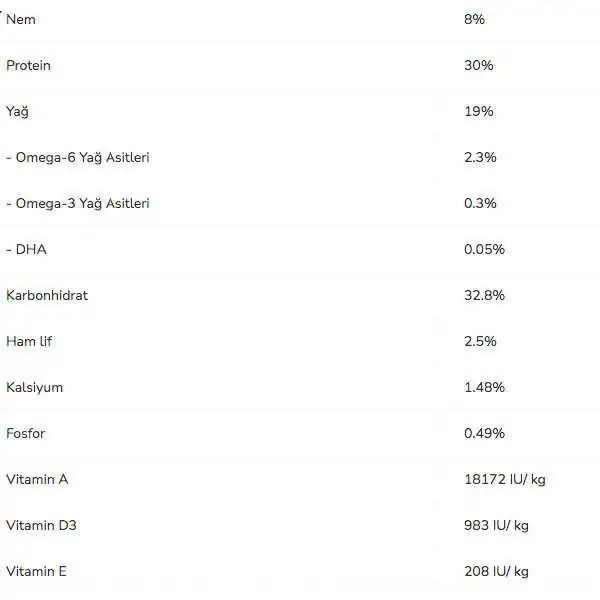Click the Fosfor row label
This screenshot has height=600, width=600.
[26, 433]
